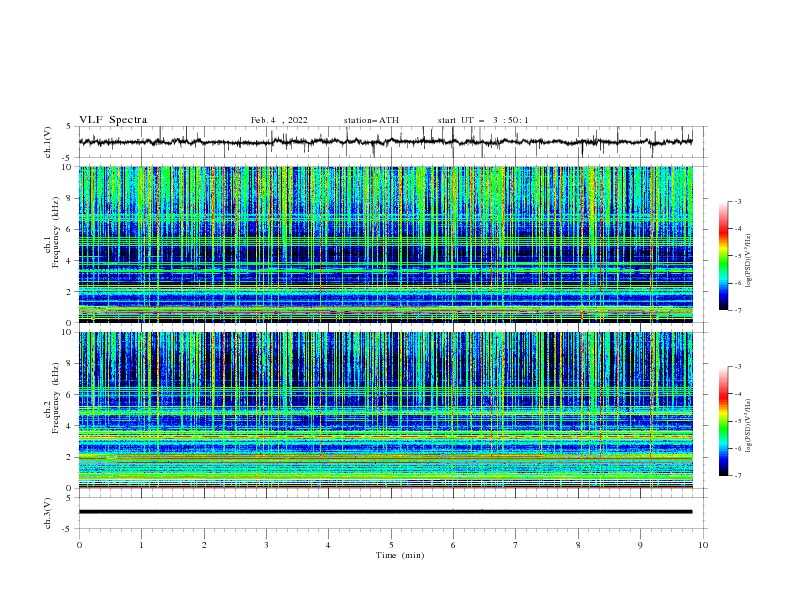792x612 pixels.
Task: Click time axis tick label '10'
Action: 703,545
